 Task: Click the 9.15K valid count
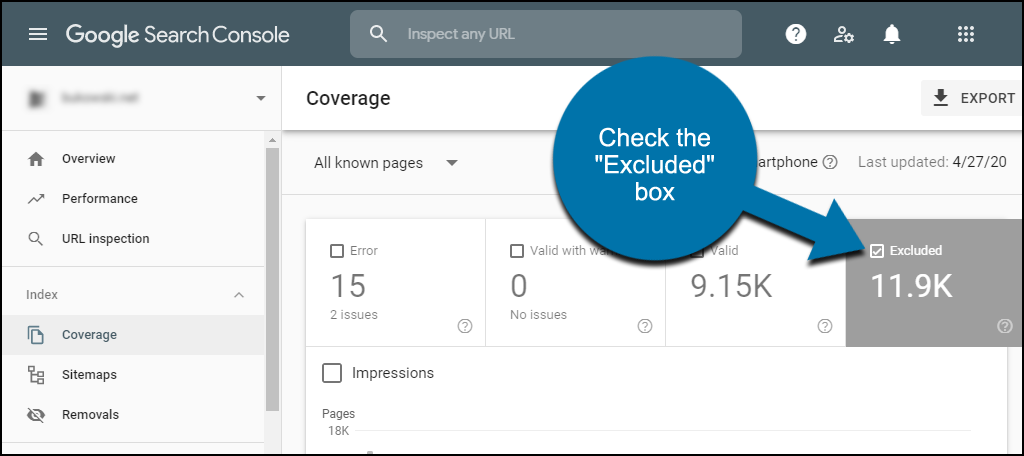[731, 286]
